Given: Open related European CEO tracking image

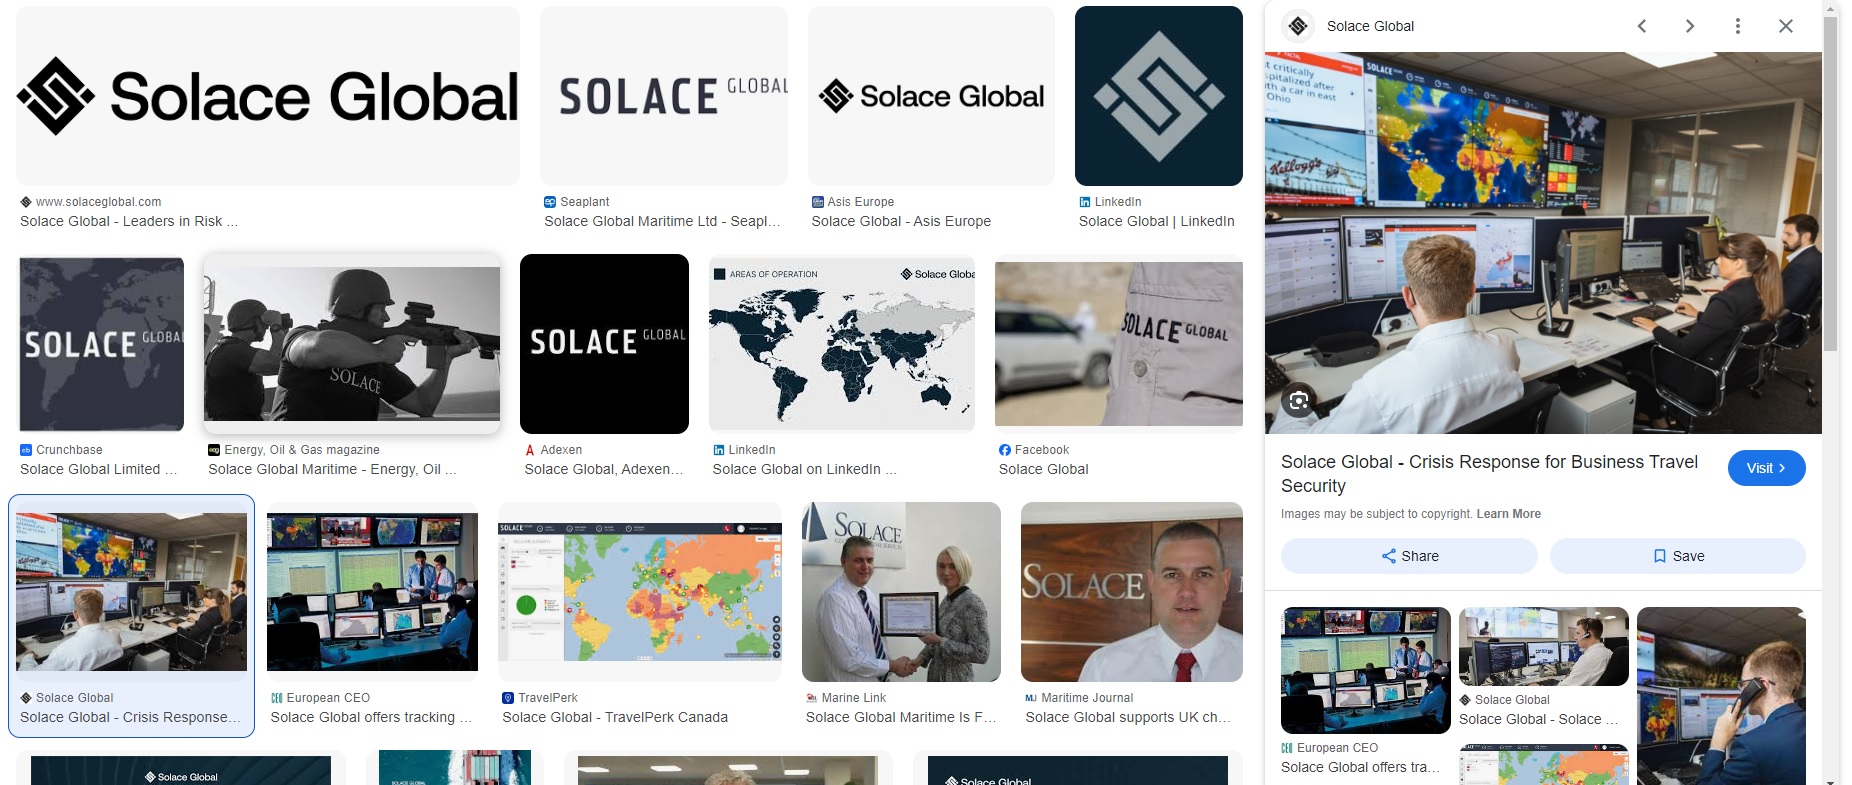Looking at the screenshot, I should pos(1365,670).
